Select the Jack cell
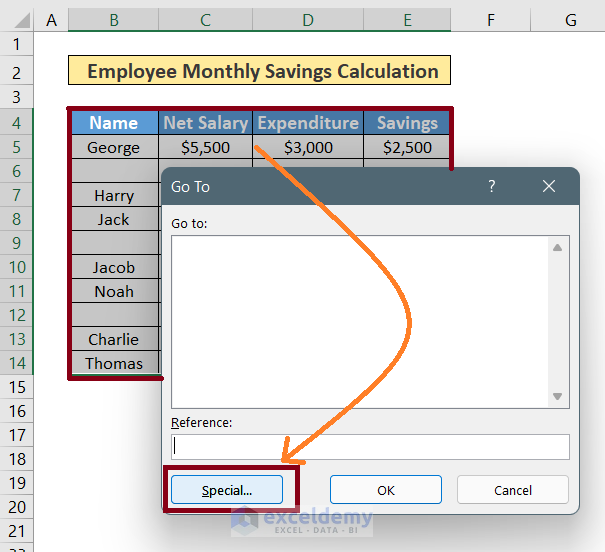 click(115, 219)
